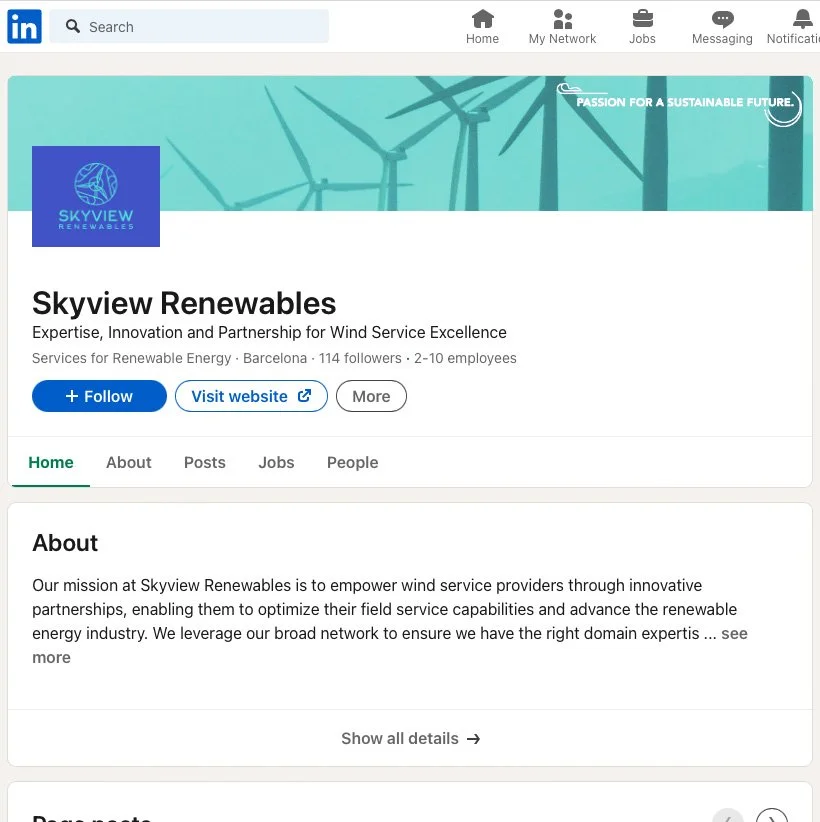The width and height of the screenshot is (820, 822).
Task: Open the More options button
Action: [x=371, y=396]
